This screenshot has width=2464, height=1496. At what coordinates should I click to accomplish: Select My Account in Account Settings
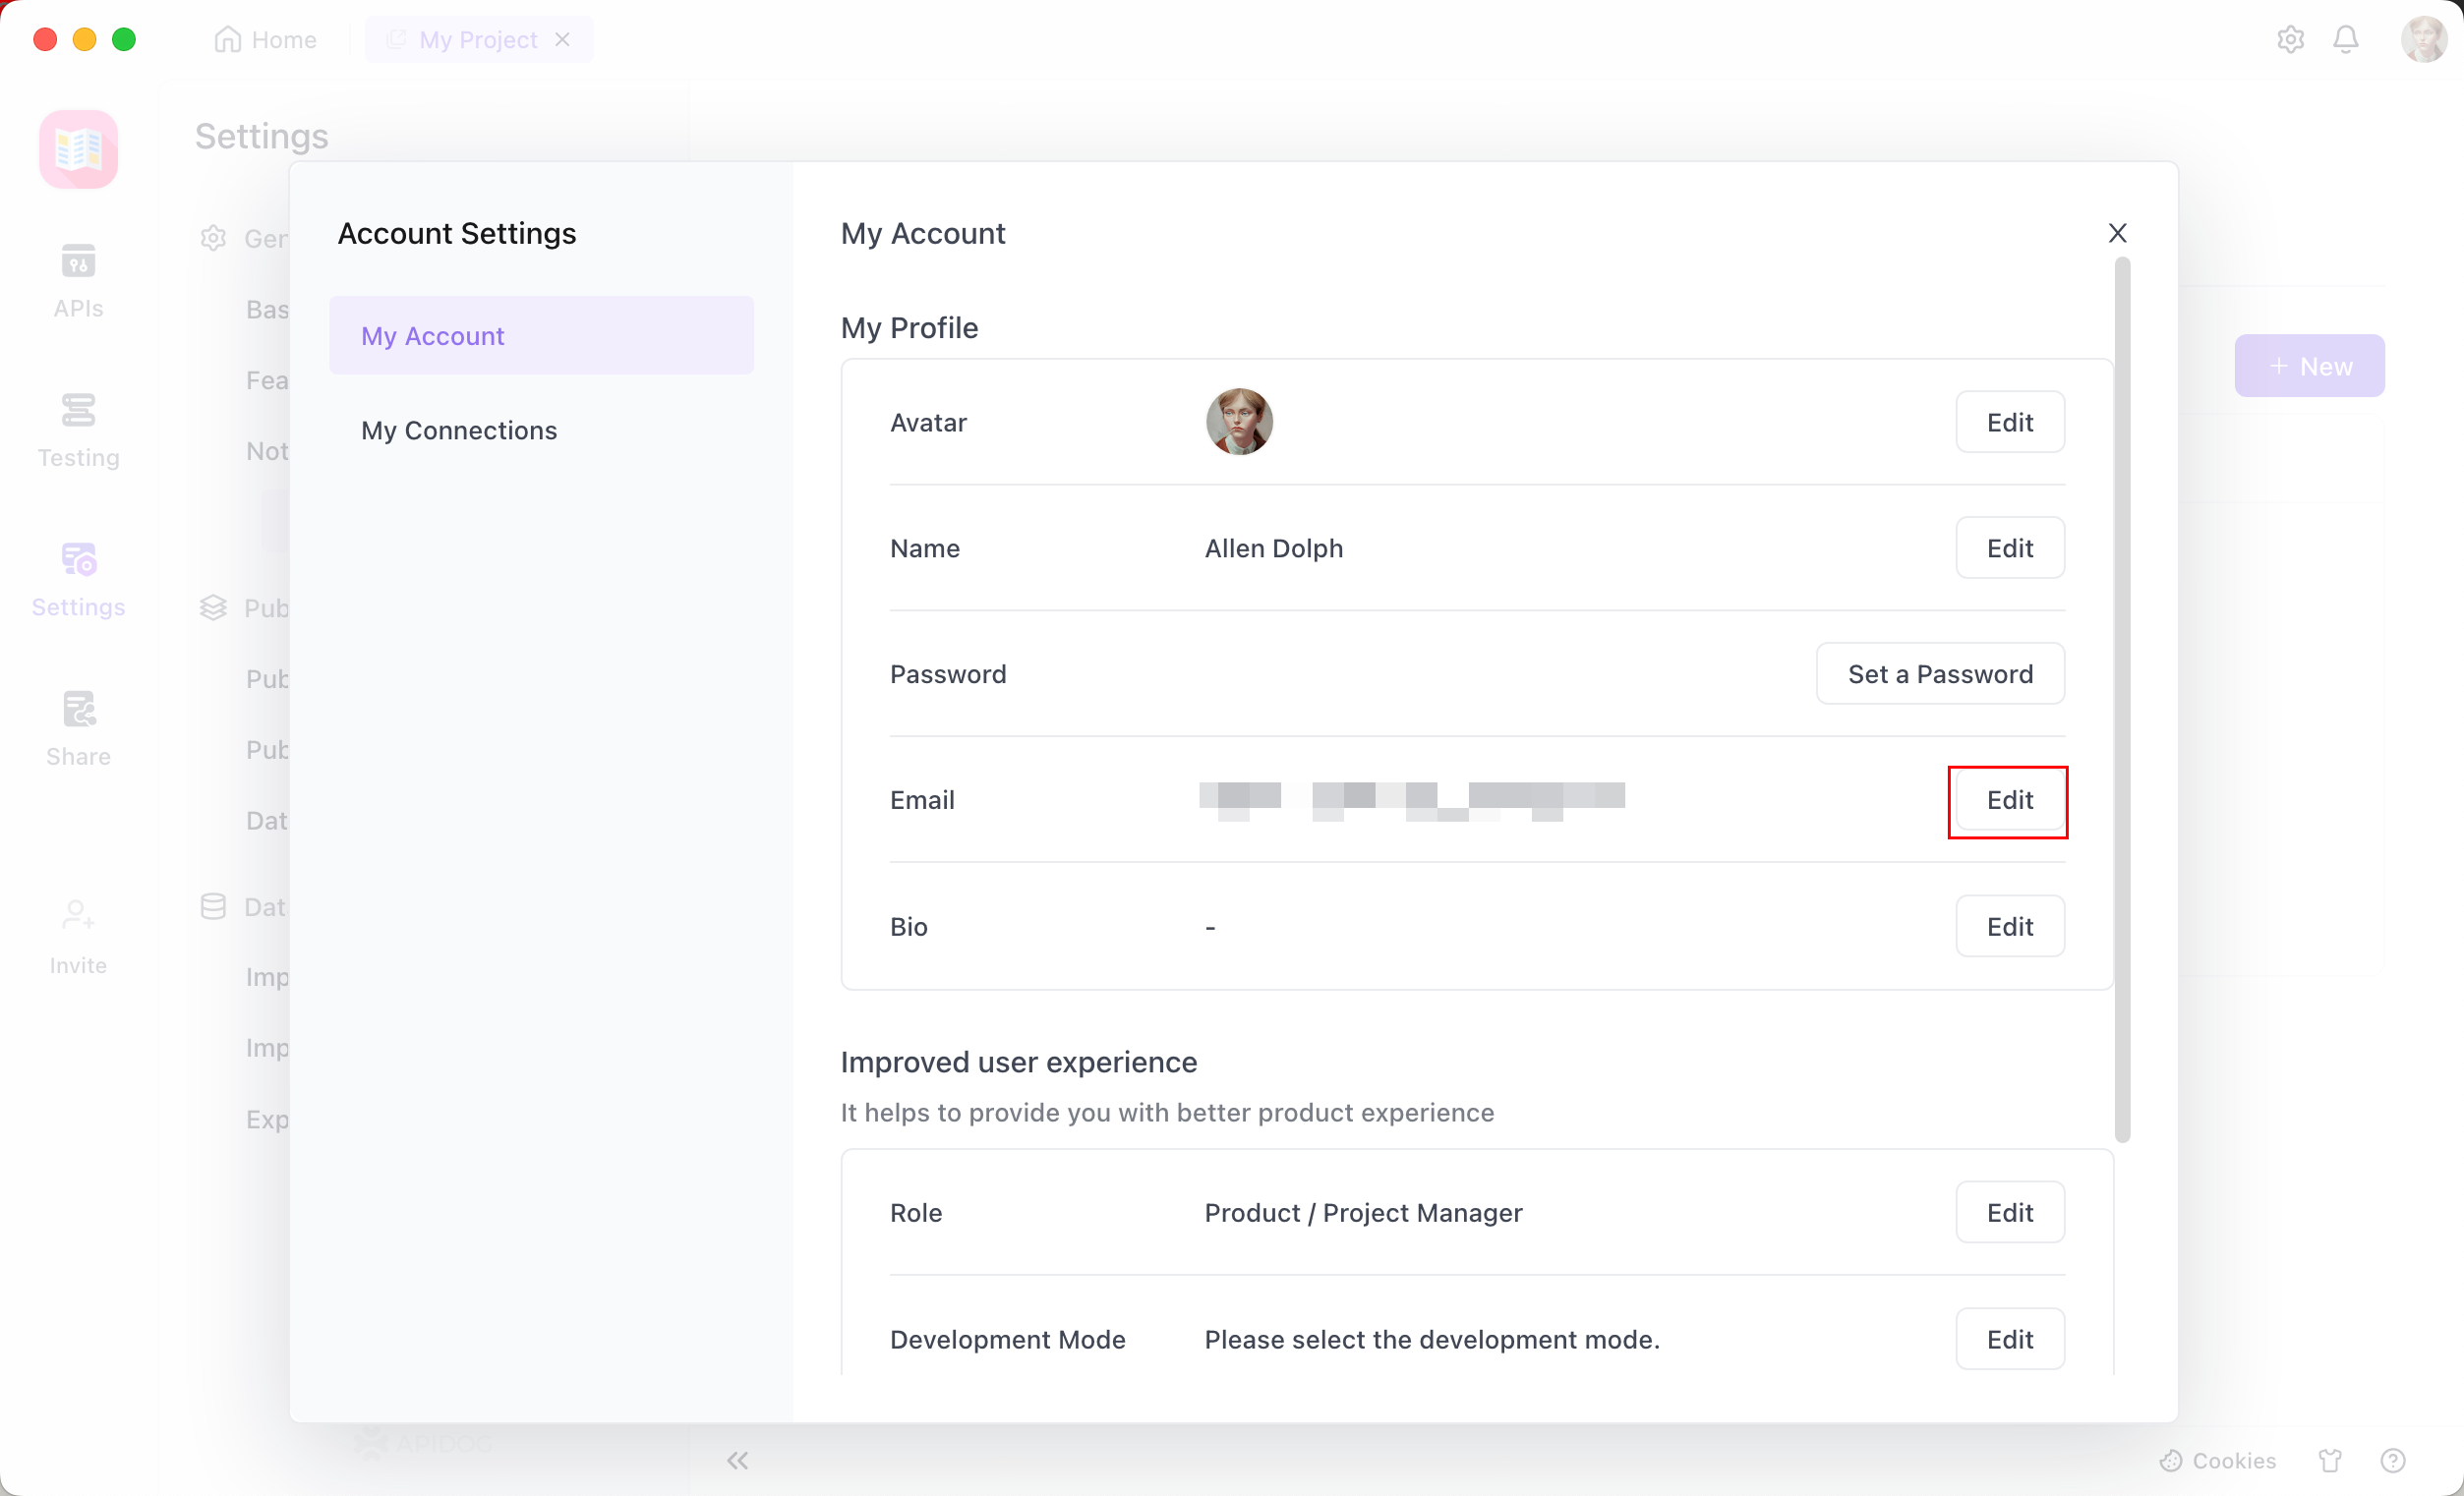(541, 335)
